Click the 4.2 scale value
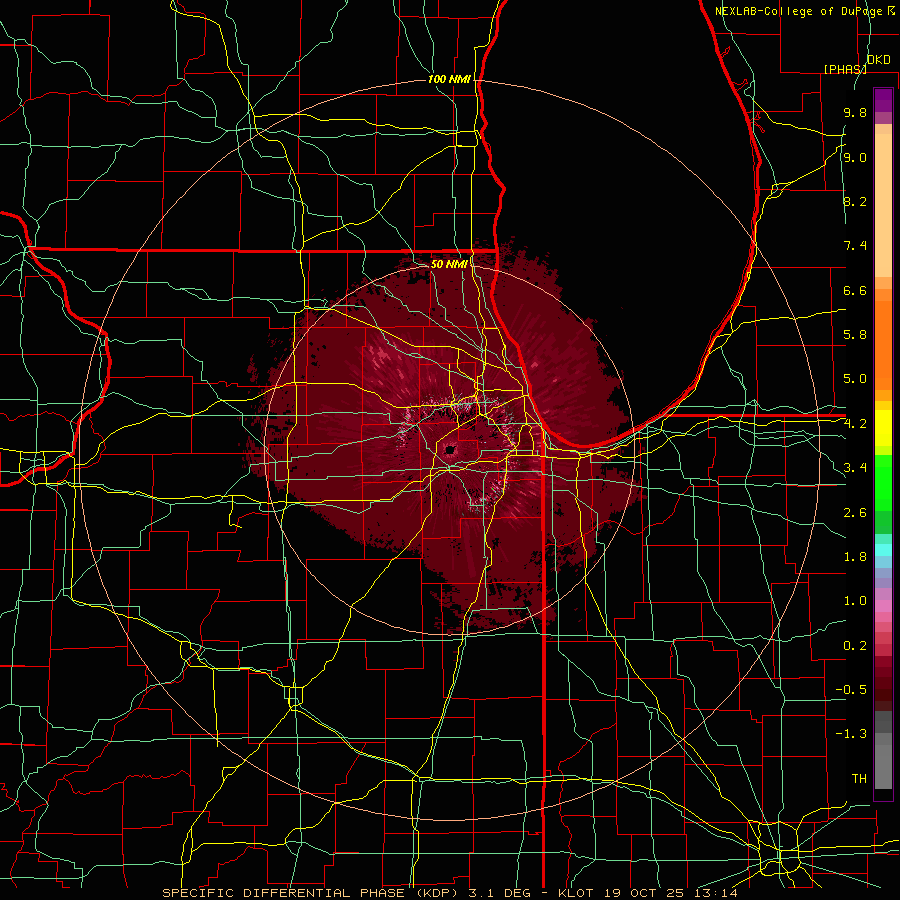This screenshot has height=900, width=900. click(x=855, y=424)
